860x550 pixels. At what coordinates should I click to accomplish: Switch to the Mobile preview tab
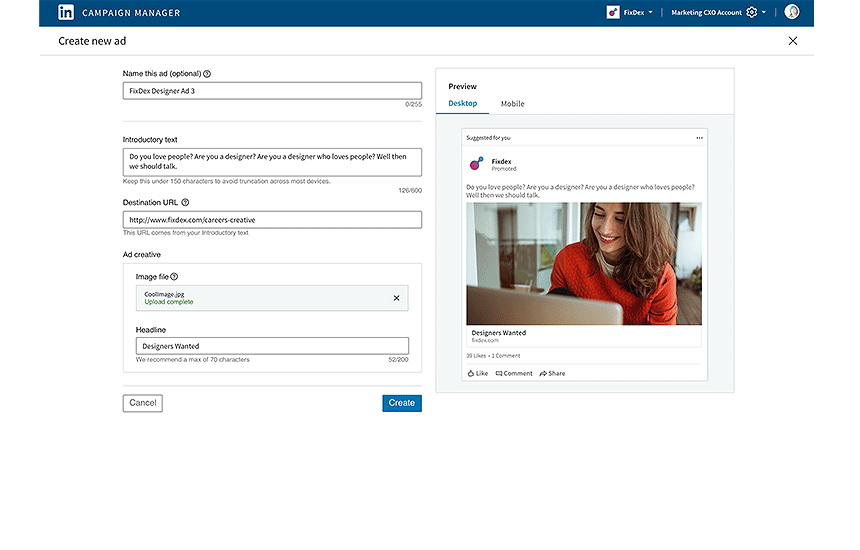(x=512, y=104)
